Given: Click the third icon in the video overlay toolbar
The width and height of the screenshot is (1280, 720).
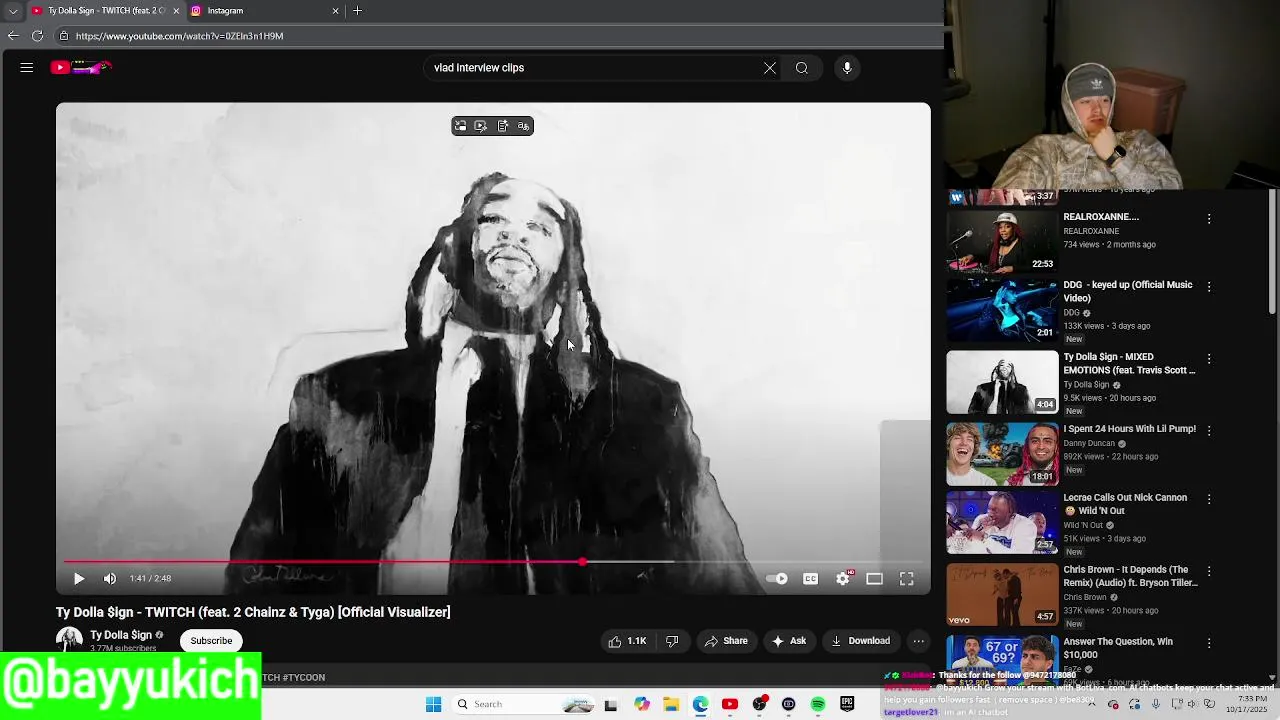Looking at the screenshot, I should 503,126.
